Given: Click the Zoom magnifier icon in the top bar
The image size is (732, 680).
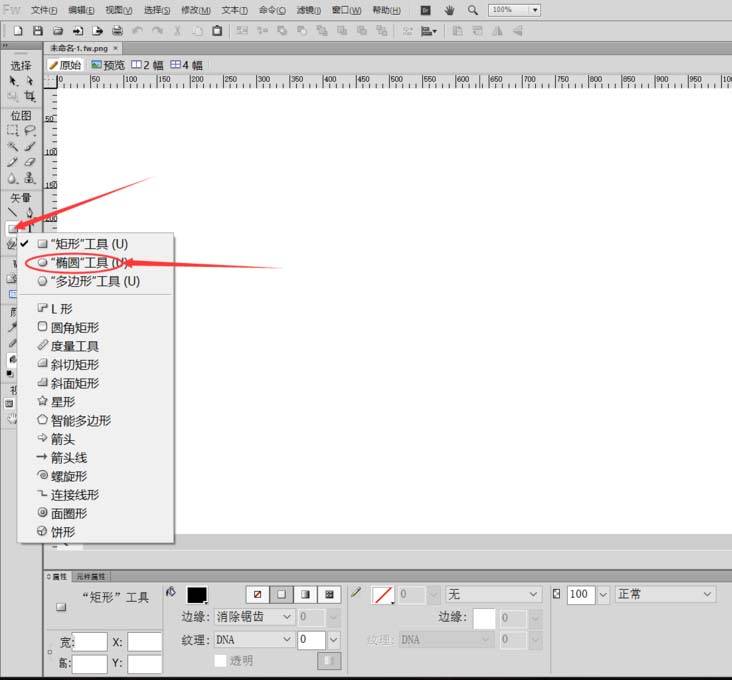Looking at the screenshot, I should [473, 10].
